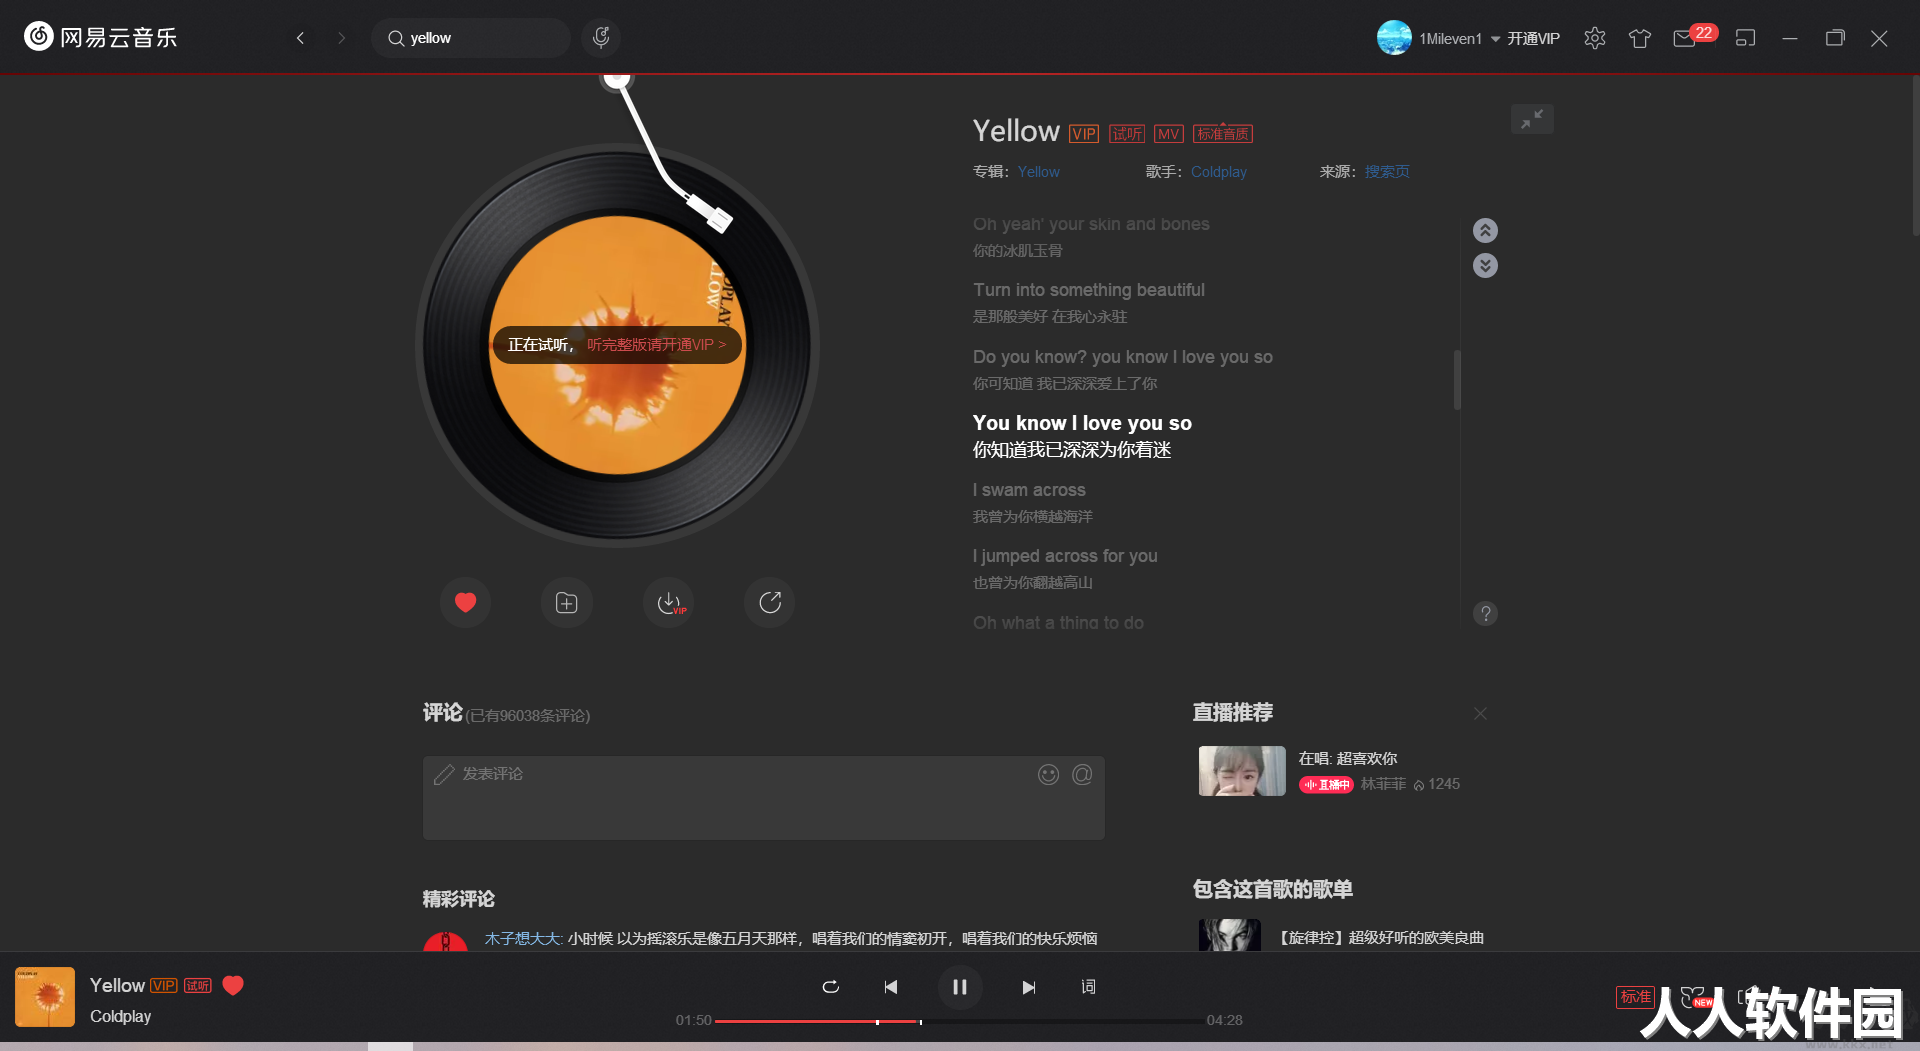The height and width of the screenshot is (1051, 1920).
Task: Click the 标准 quality selector in player bar
Action: 1635,997
